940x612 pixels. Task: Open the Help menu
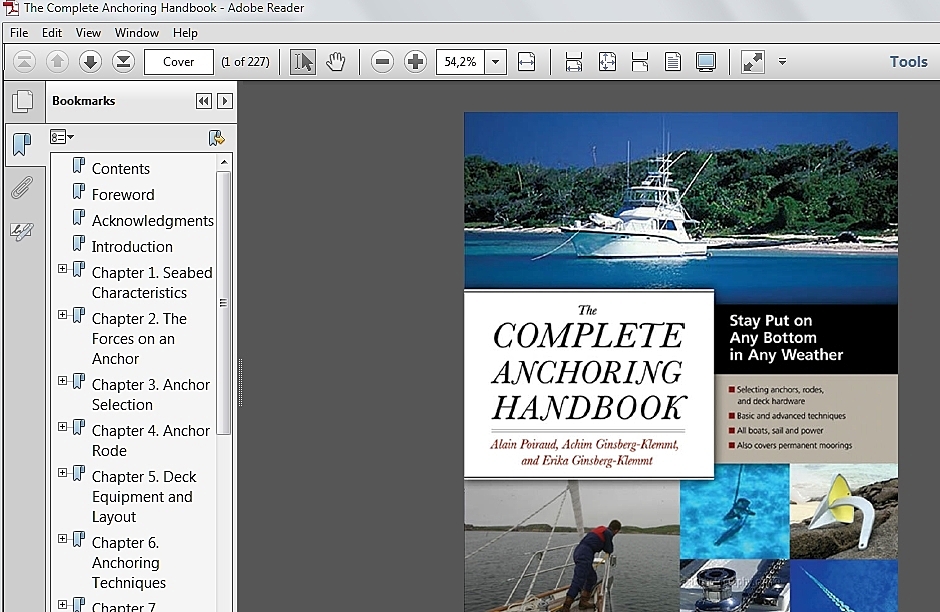click(185, 33)
